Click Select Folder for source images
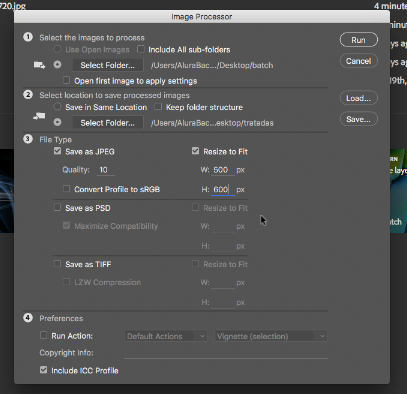 click(108, 65)
